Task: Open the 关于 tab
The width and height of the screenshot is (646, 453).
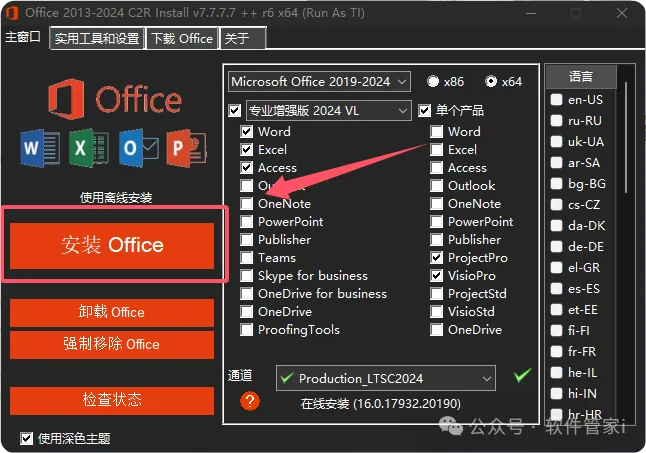Action: tap(243, 38)
